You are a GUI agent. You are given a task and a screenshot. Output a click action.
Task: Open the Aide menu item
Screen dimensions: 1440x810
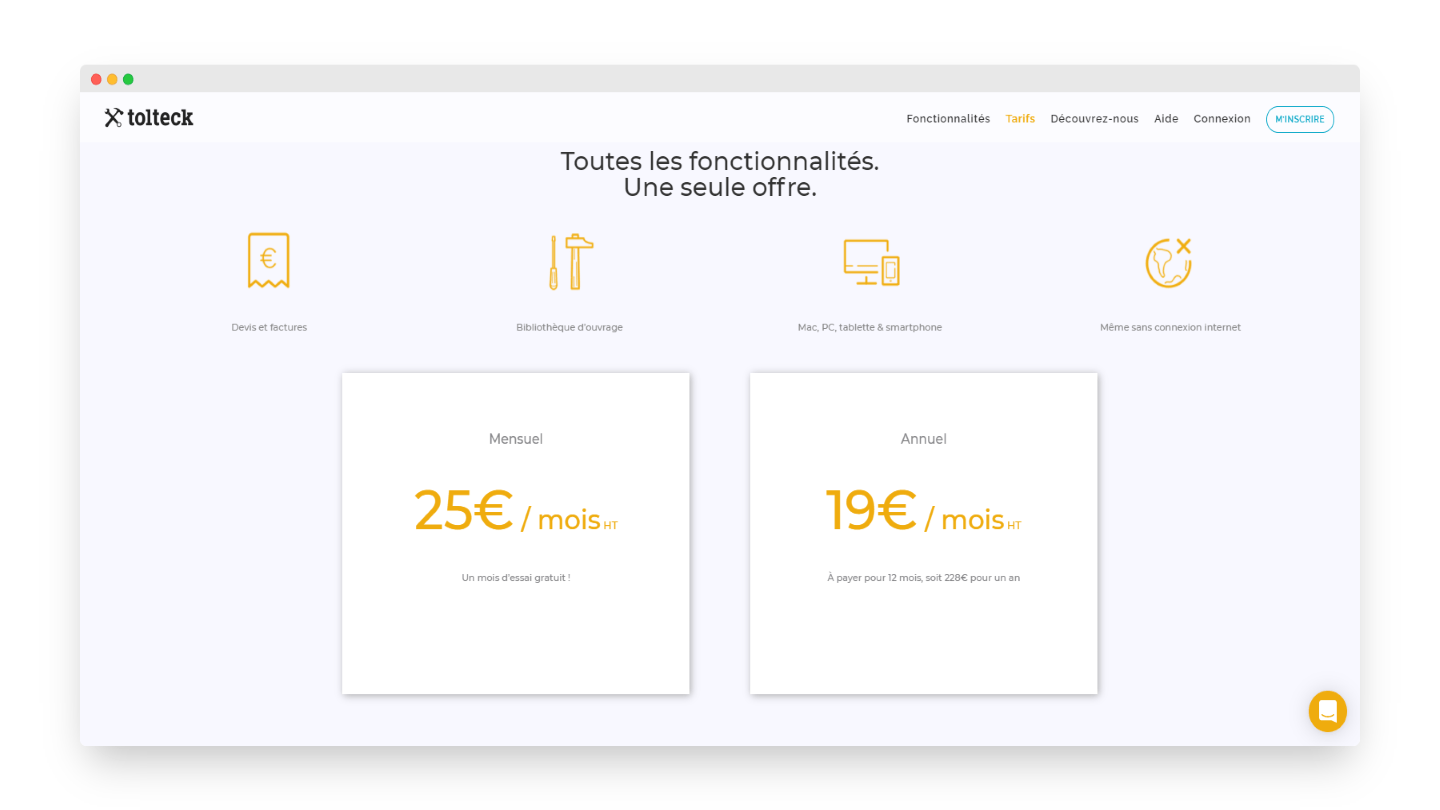point(1166,119)
